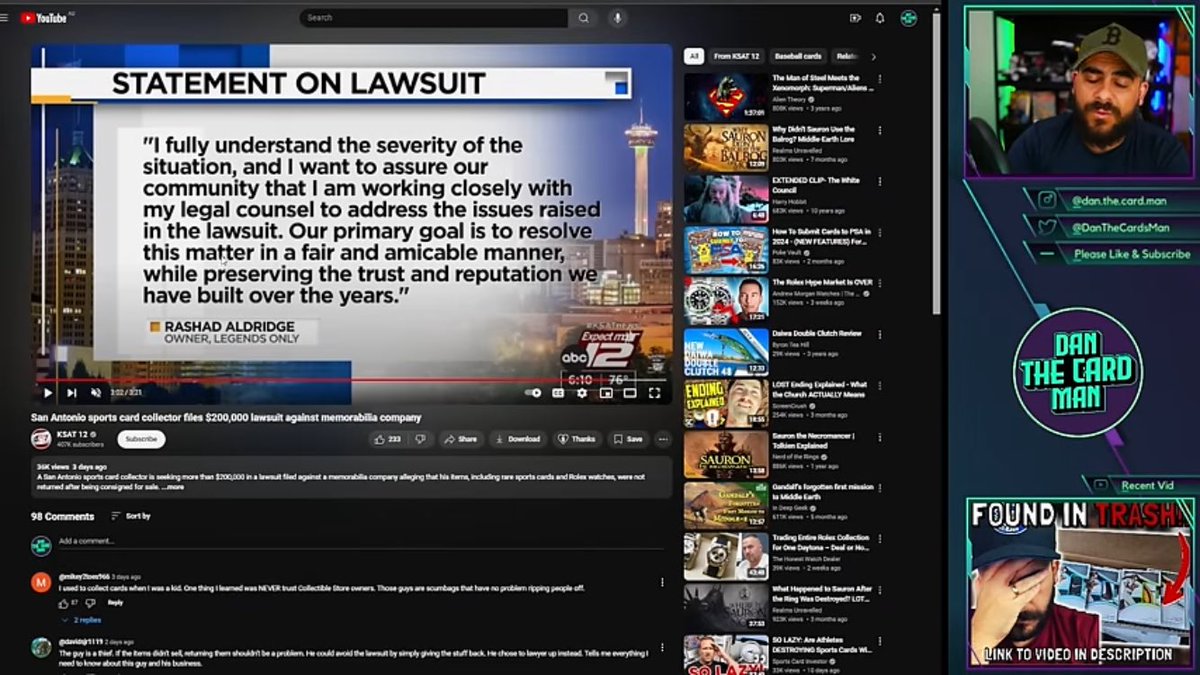Select the partially hidden Related chip

pos(846,56)
